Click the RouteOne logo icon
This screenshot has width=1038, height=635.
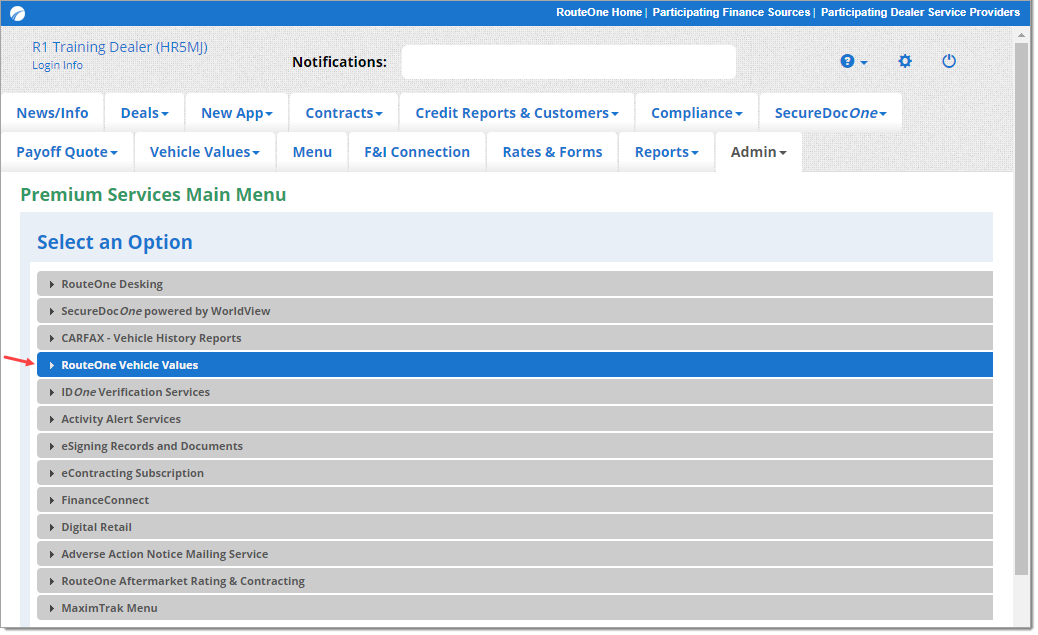point(17,13)
